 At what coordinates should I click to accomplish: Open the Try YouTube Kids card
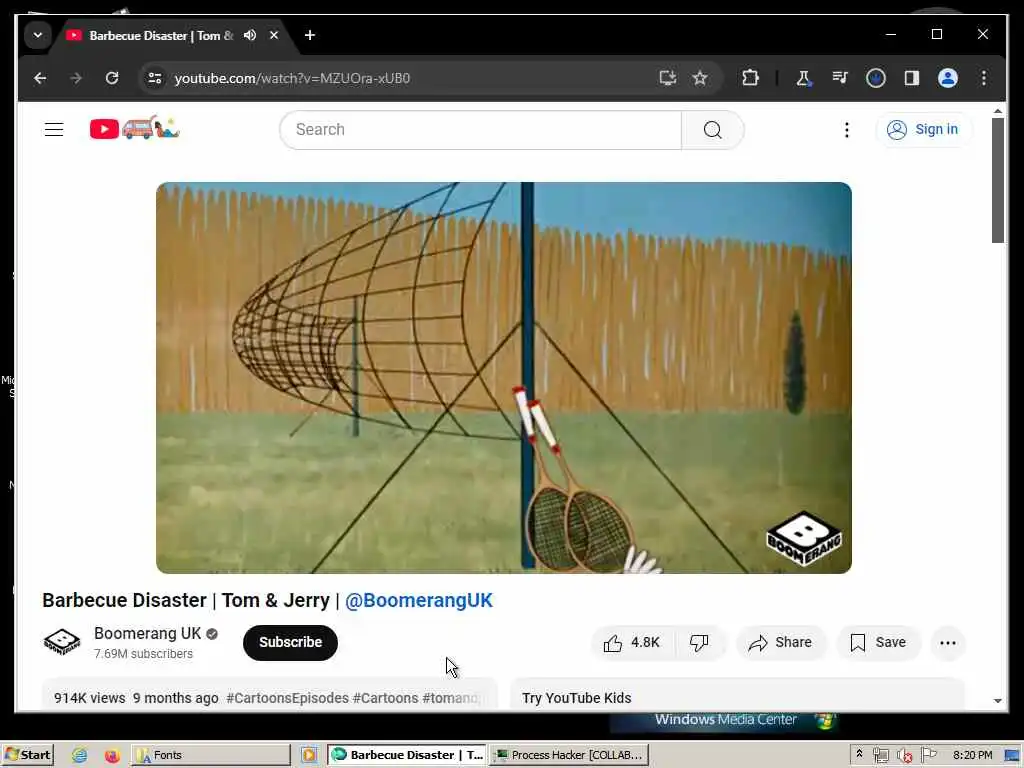(x=737, y=696)
